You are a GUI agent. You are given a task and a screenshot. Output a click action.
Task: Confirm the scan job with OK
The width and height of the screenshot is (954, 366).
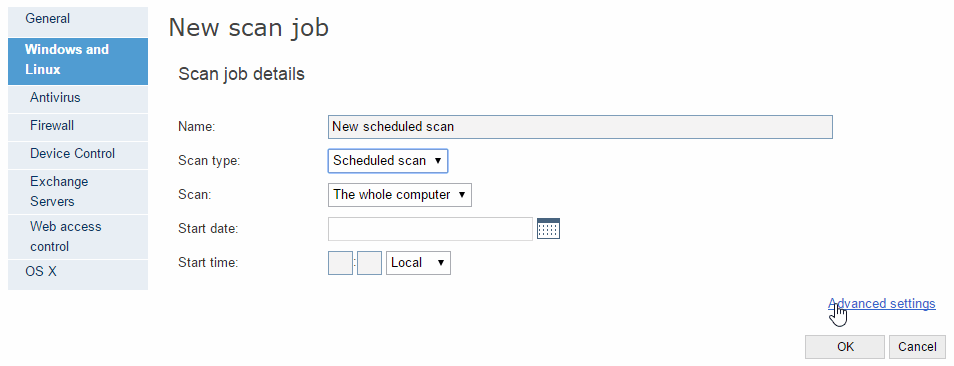point(845,347)
